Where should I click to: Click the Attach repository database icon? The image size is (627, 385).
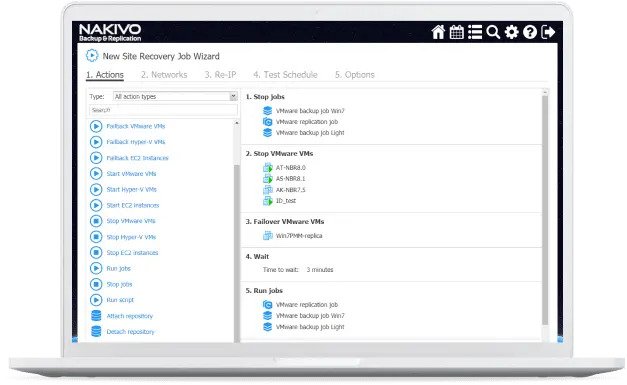[96, 316]
